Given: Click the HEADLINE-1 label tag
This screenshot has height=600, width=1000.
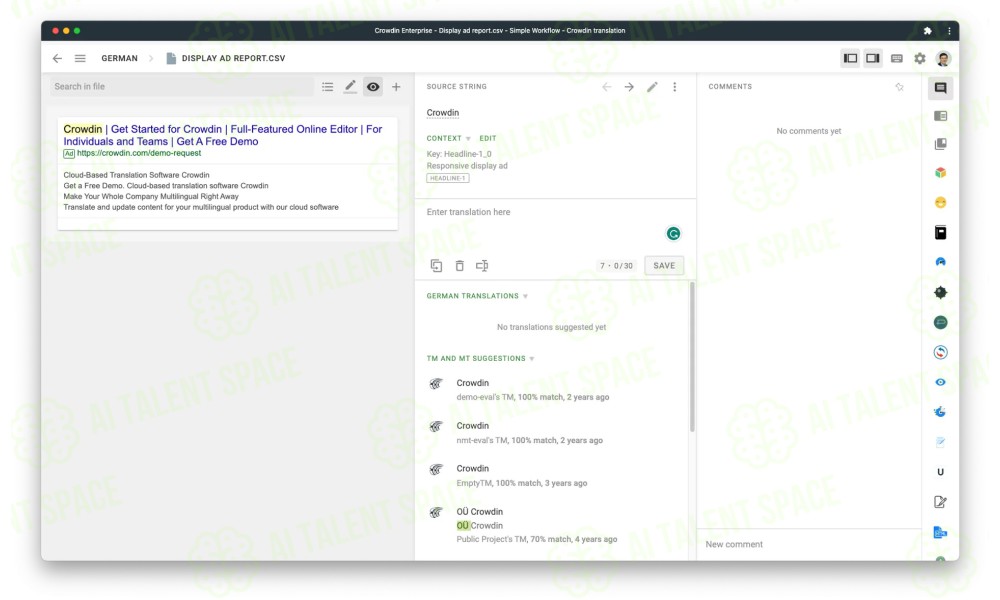Looking at the screenshot, I should tap(448, 179).
